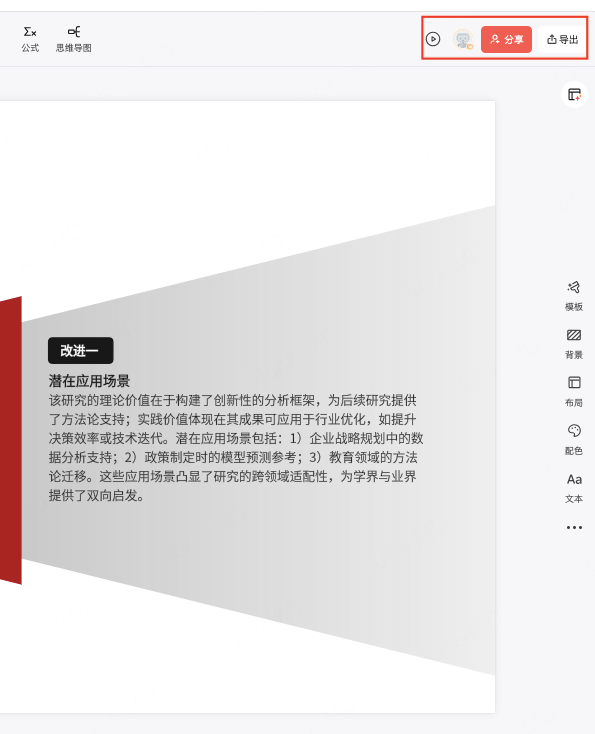Insert a formula with 公式 tool
595x734 pixels.
click(x=30, y=39)
